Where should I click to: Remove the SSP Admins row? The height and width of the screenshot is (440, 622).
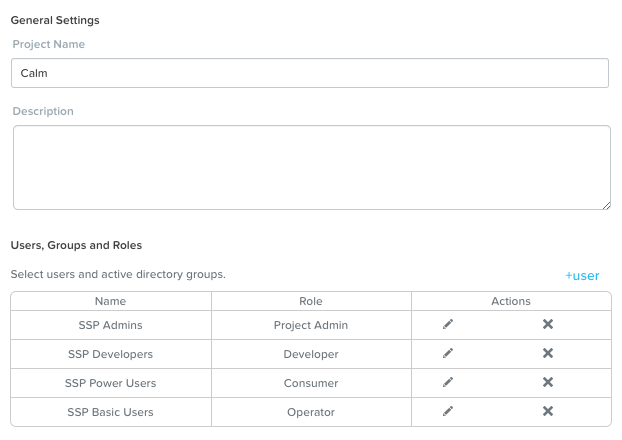(548, 324)
